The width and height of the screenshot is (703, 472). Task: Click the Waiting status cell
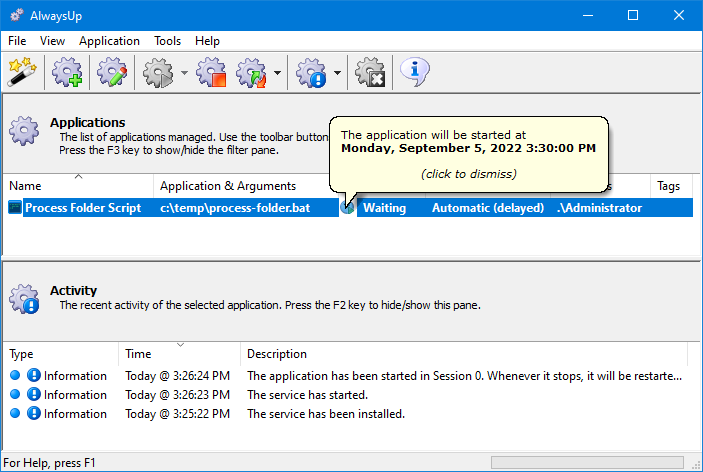[x=384, y=208]
